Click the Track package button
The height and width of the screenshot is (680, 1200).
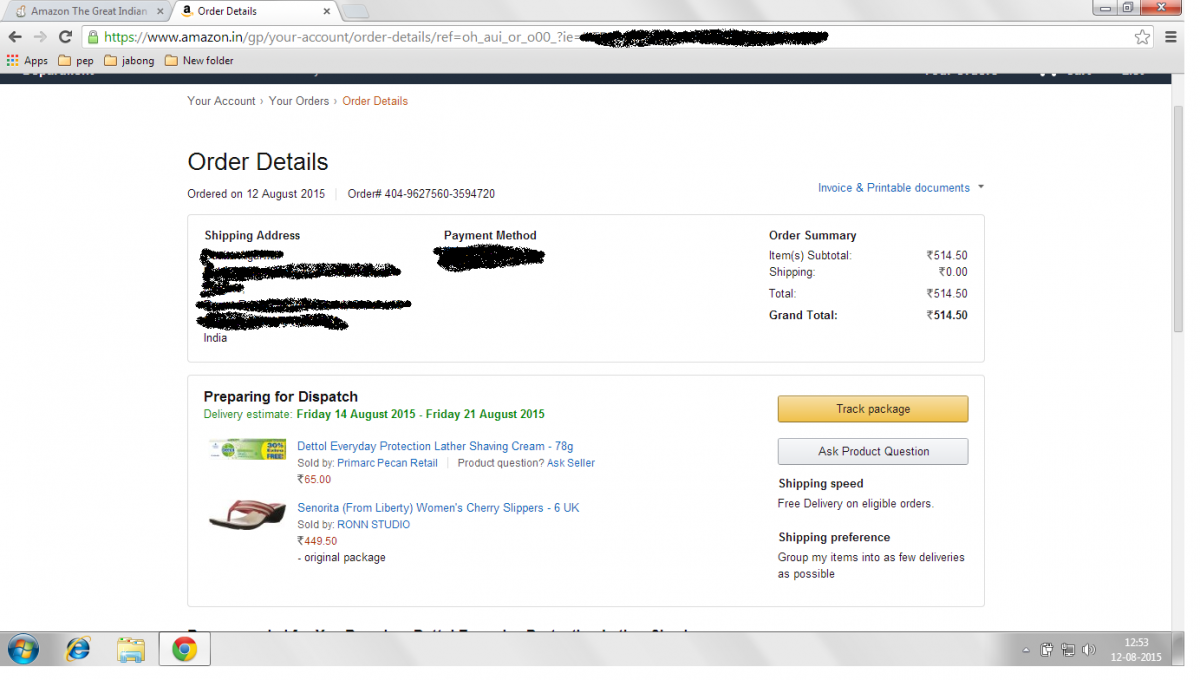coord(873,409)
